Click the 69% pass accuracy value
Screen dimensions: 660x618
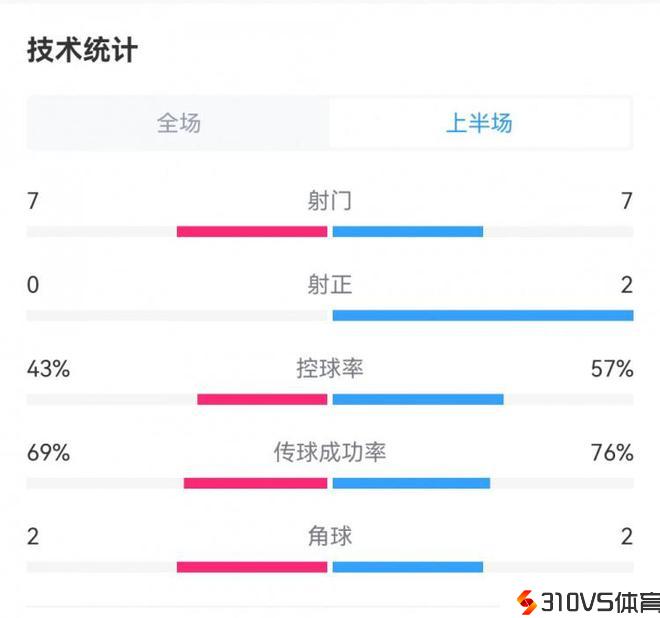click(x=48, y=453)
